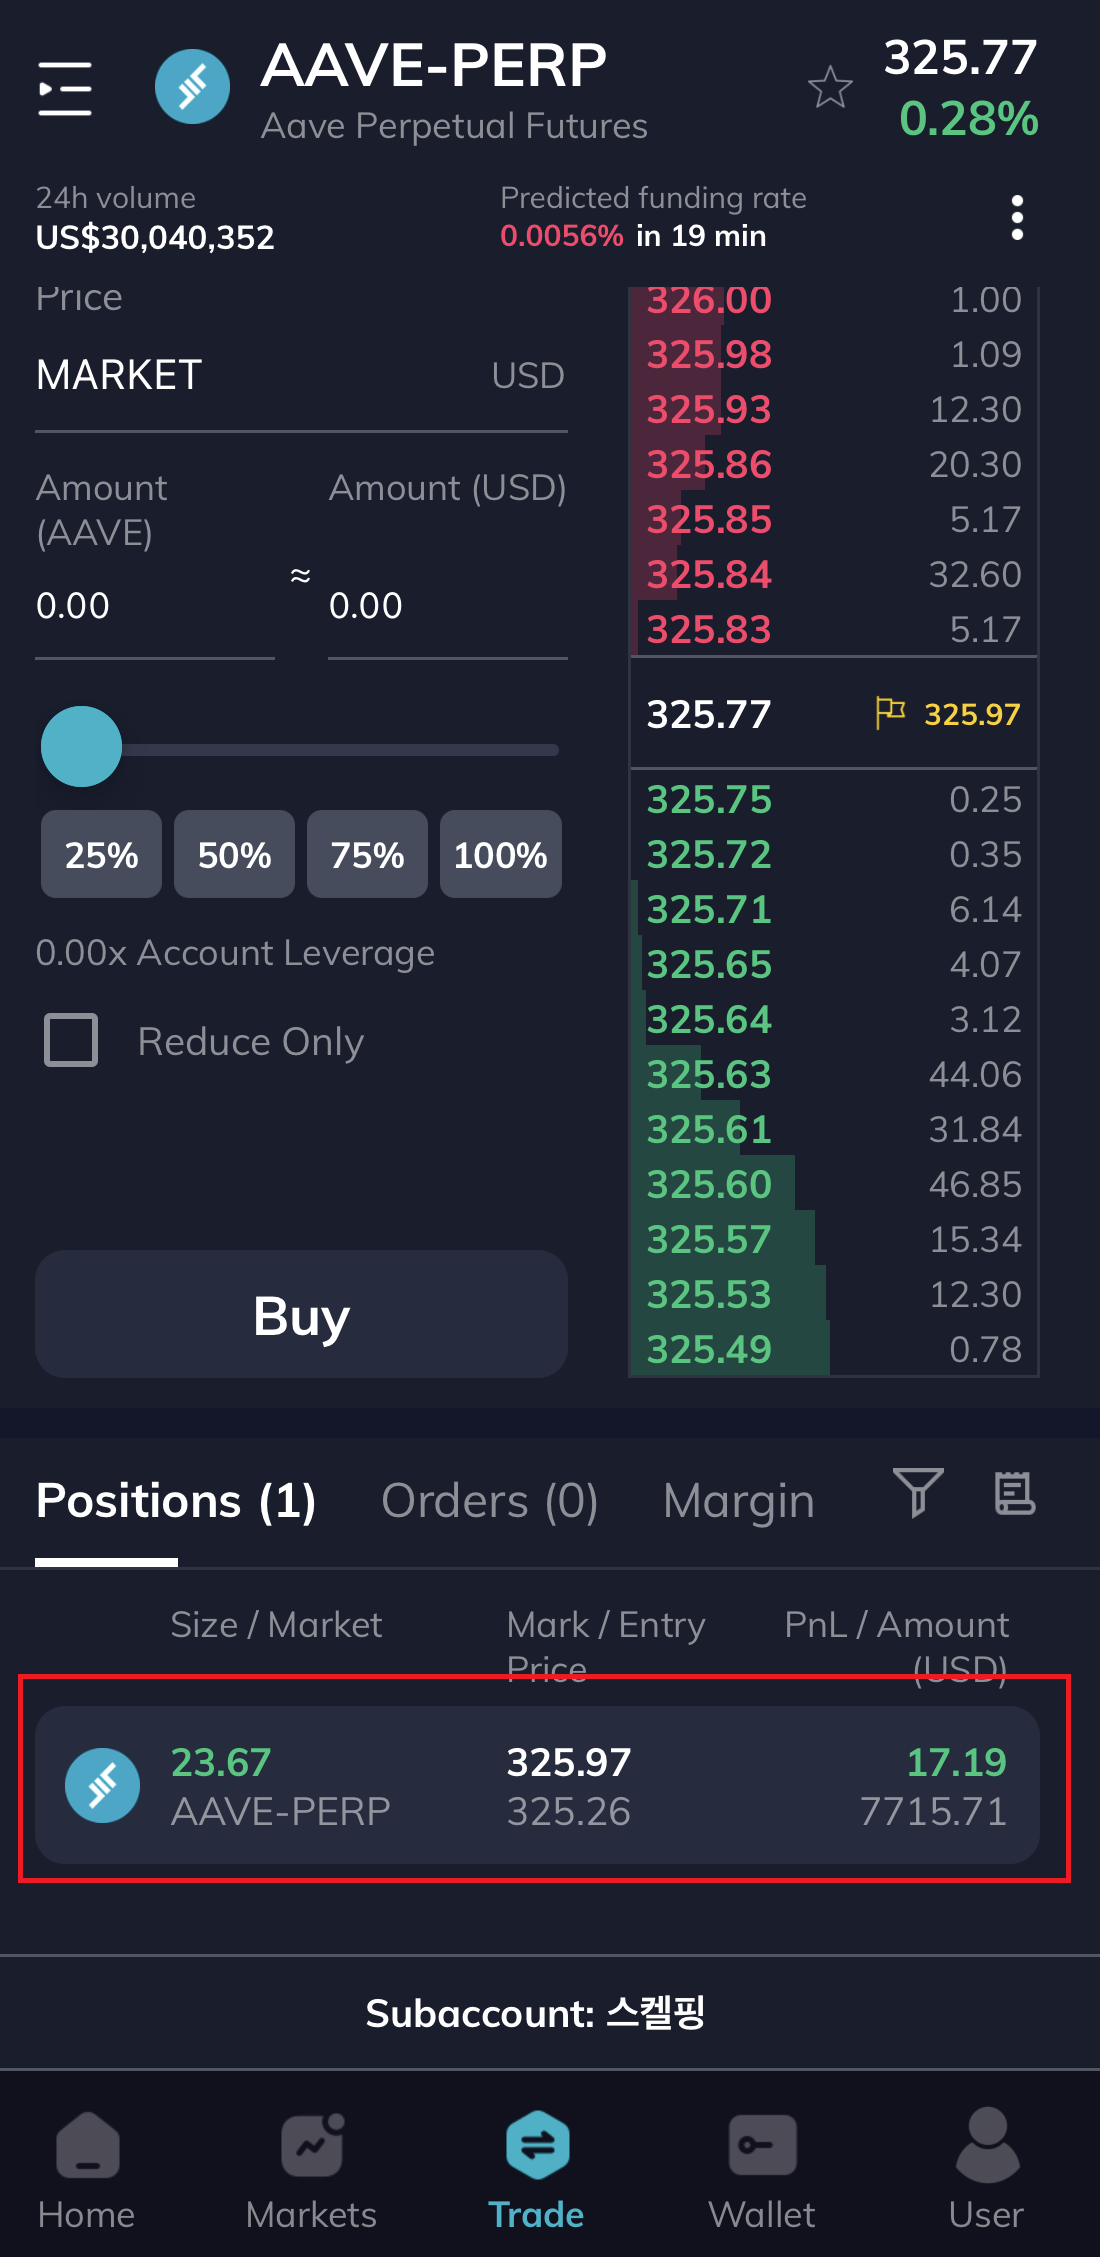Select bid price 325.65

pyautogui.click(x=709, y=965)
